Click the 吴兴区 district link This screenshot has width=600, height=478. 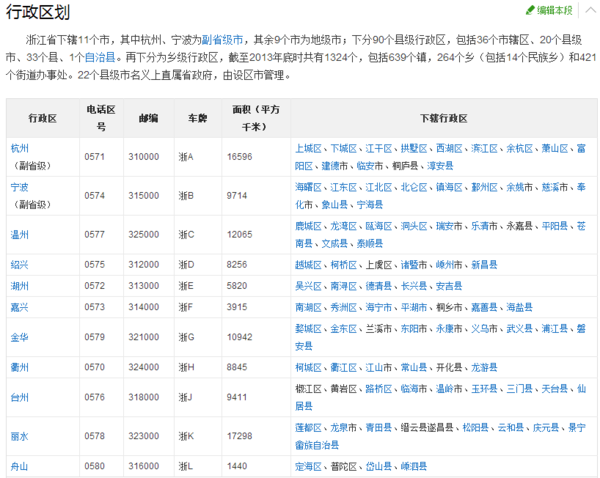[308, 286]
